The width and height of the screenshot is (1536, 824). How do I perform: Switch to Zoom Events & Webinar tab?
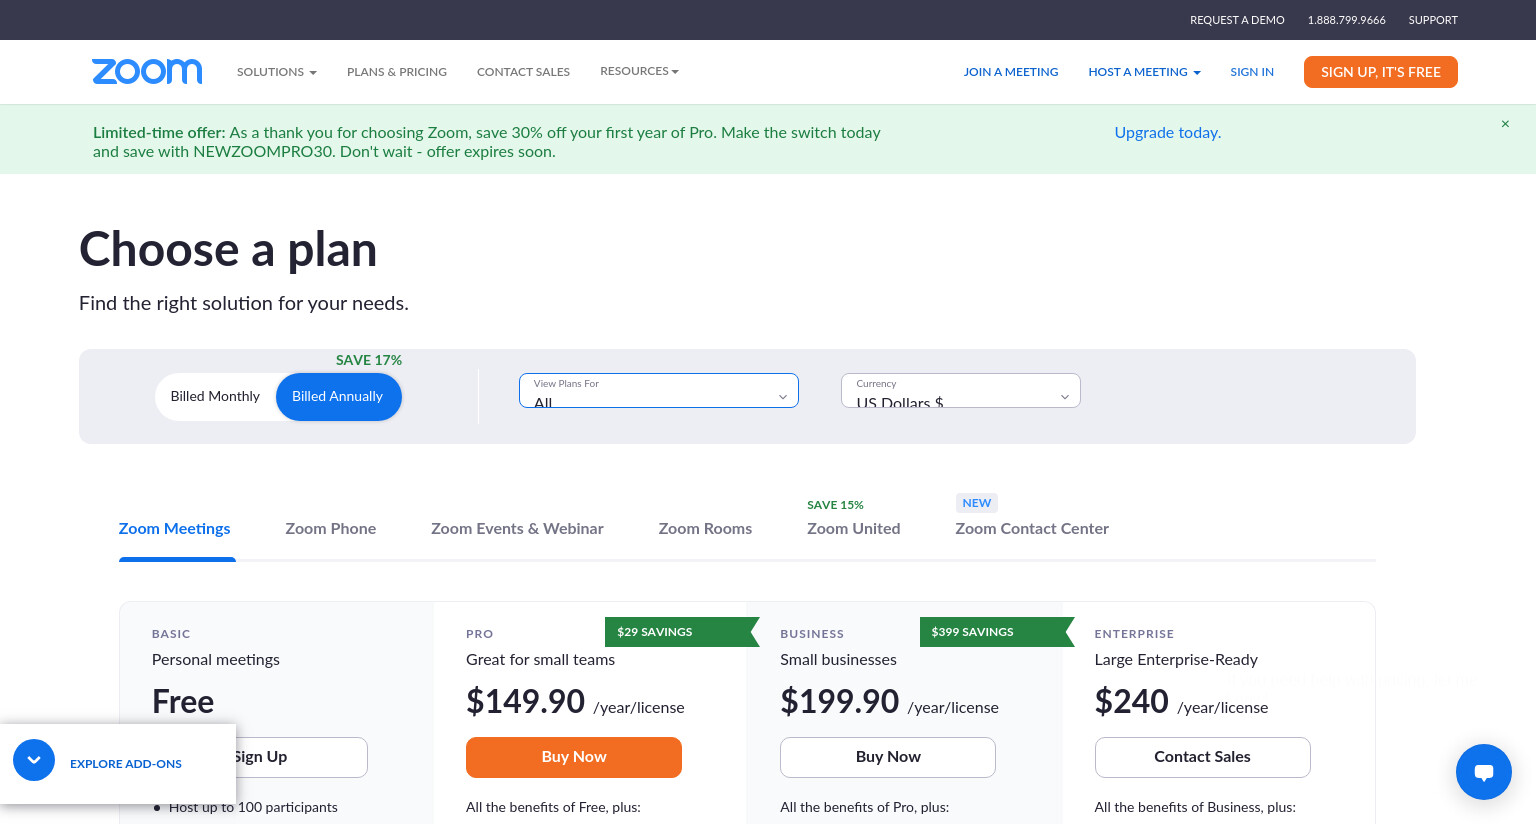[x=517, y=529]
